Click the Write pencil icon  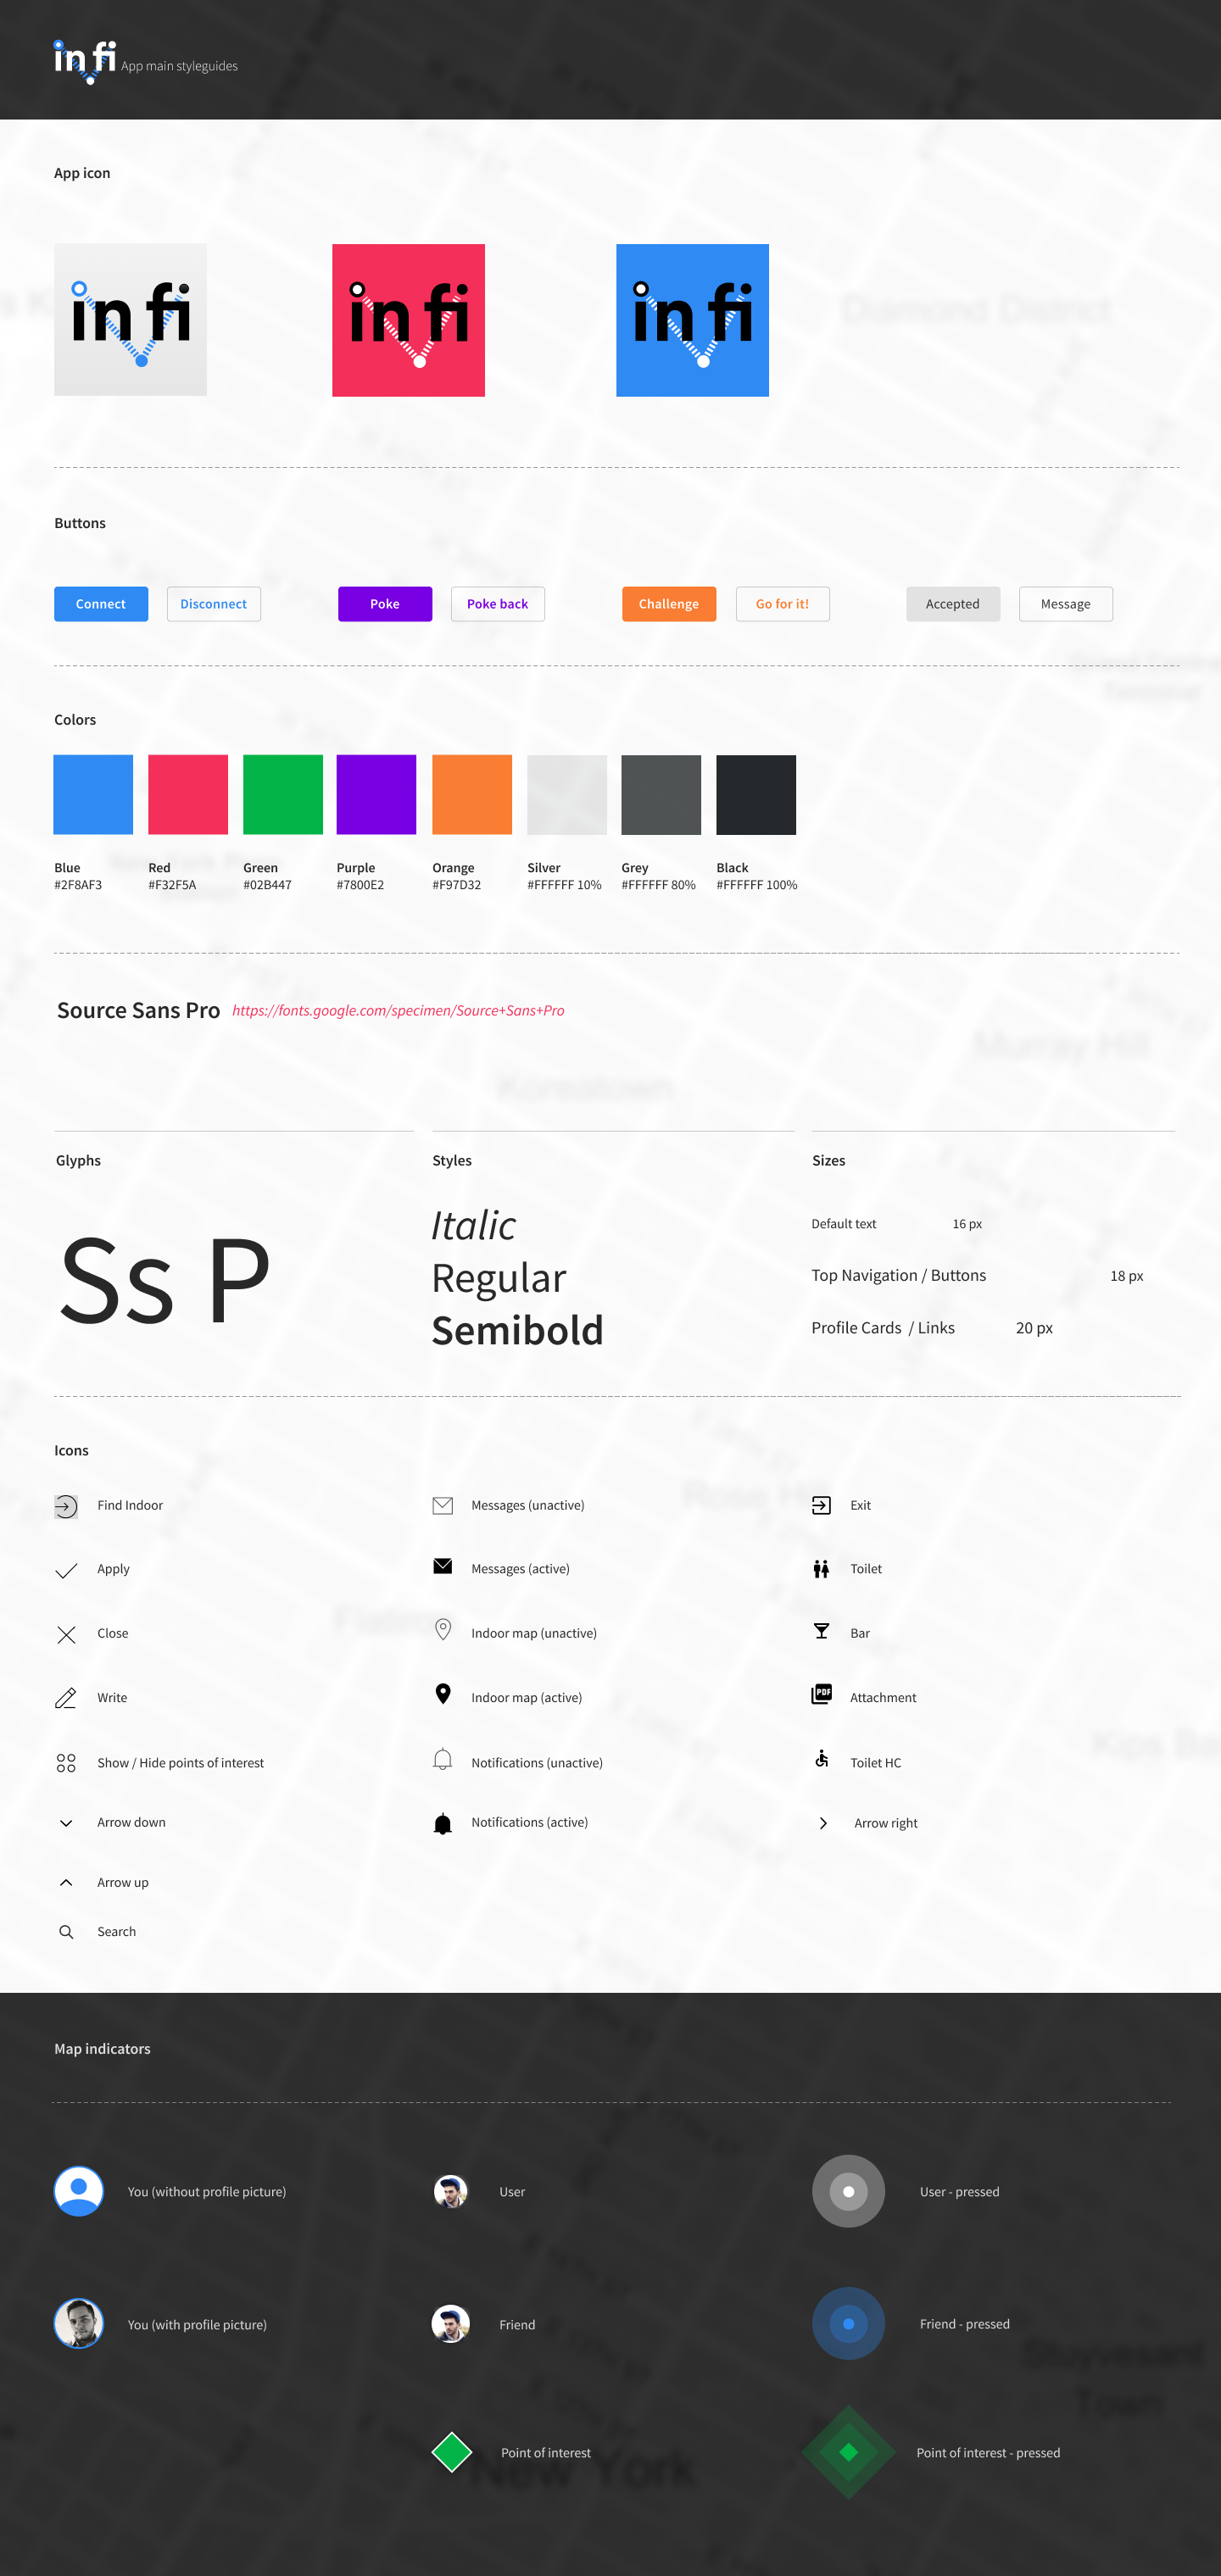[x=66, y=1698]
